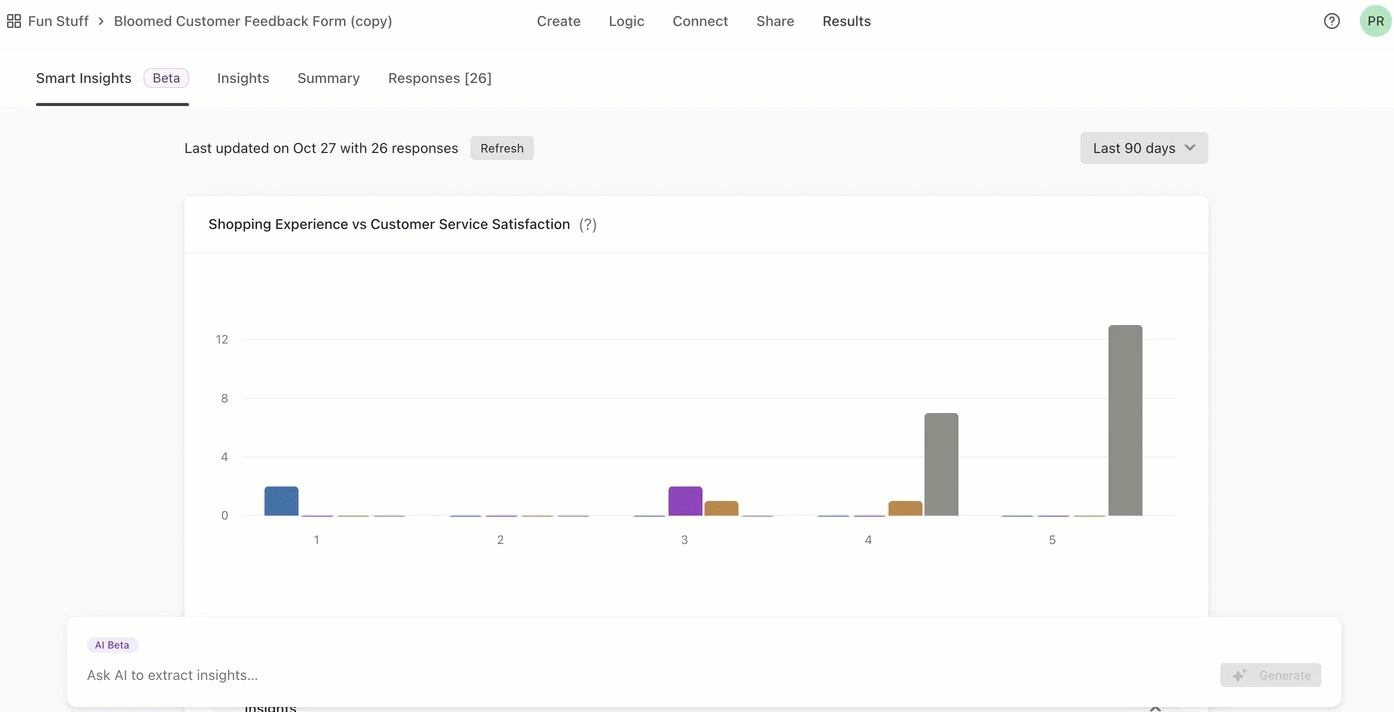The width and height of the screenshot is (1394, 712).
Task: Go to the Create section
Action: 558,21
